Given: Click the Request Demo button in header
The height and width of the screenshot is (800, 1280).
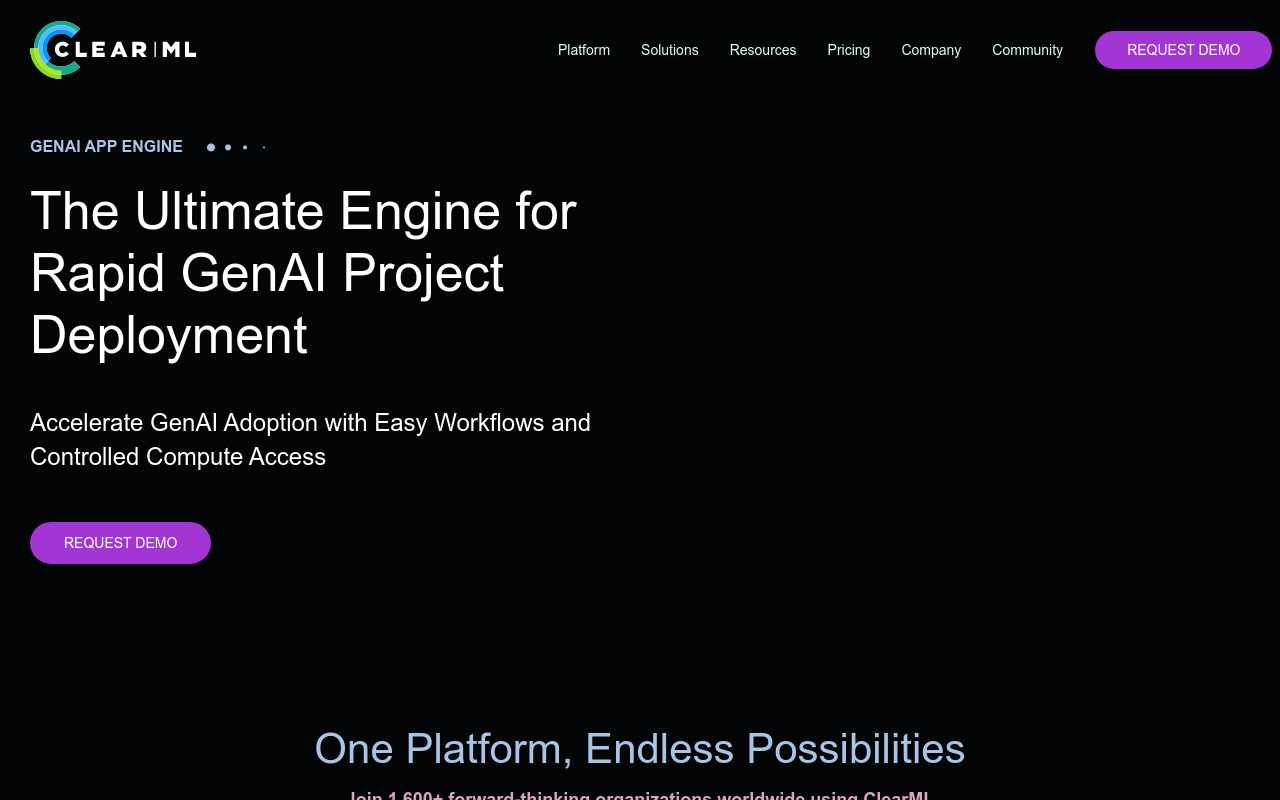Looking at the screenshot, I should (1183, 50).
